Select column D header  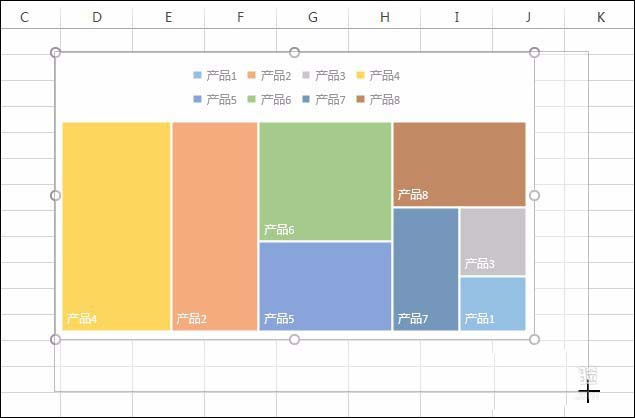[x=96, y=17]
